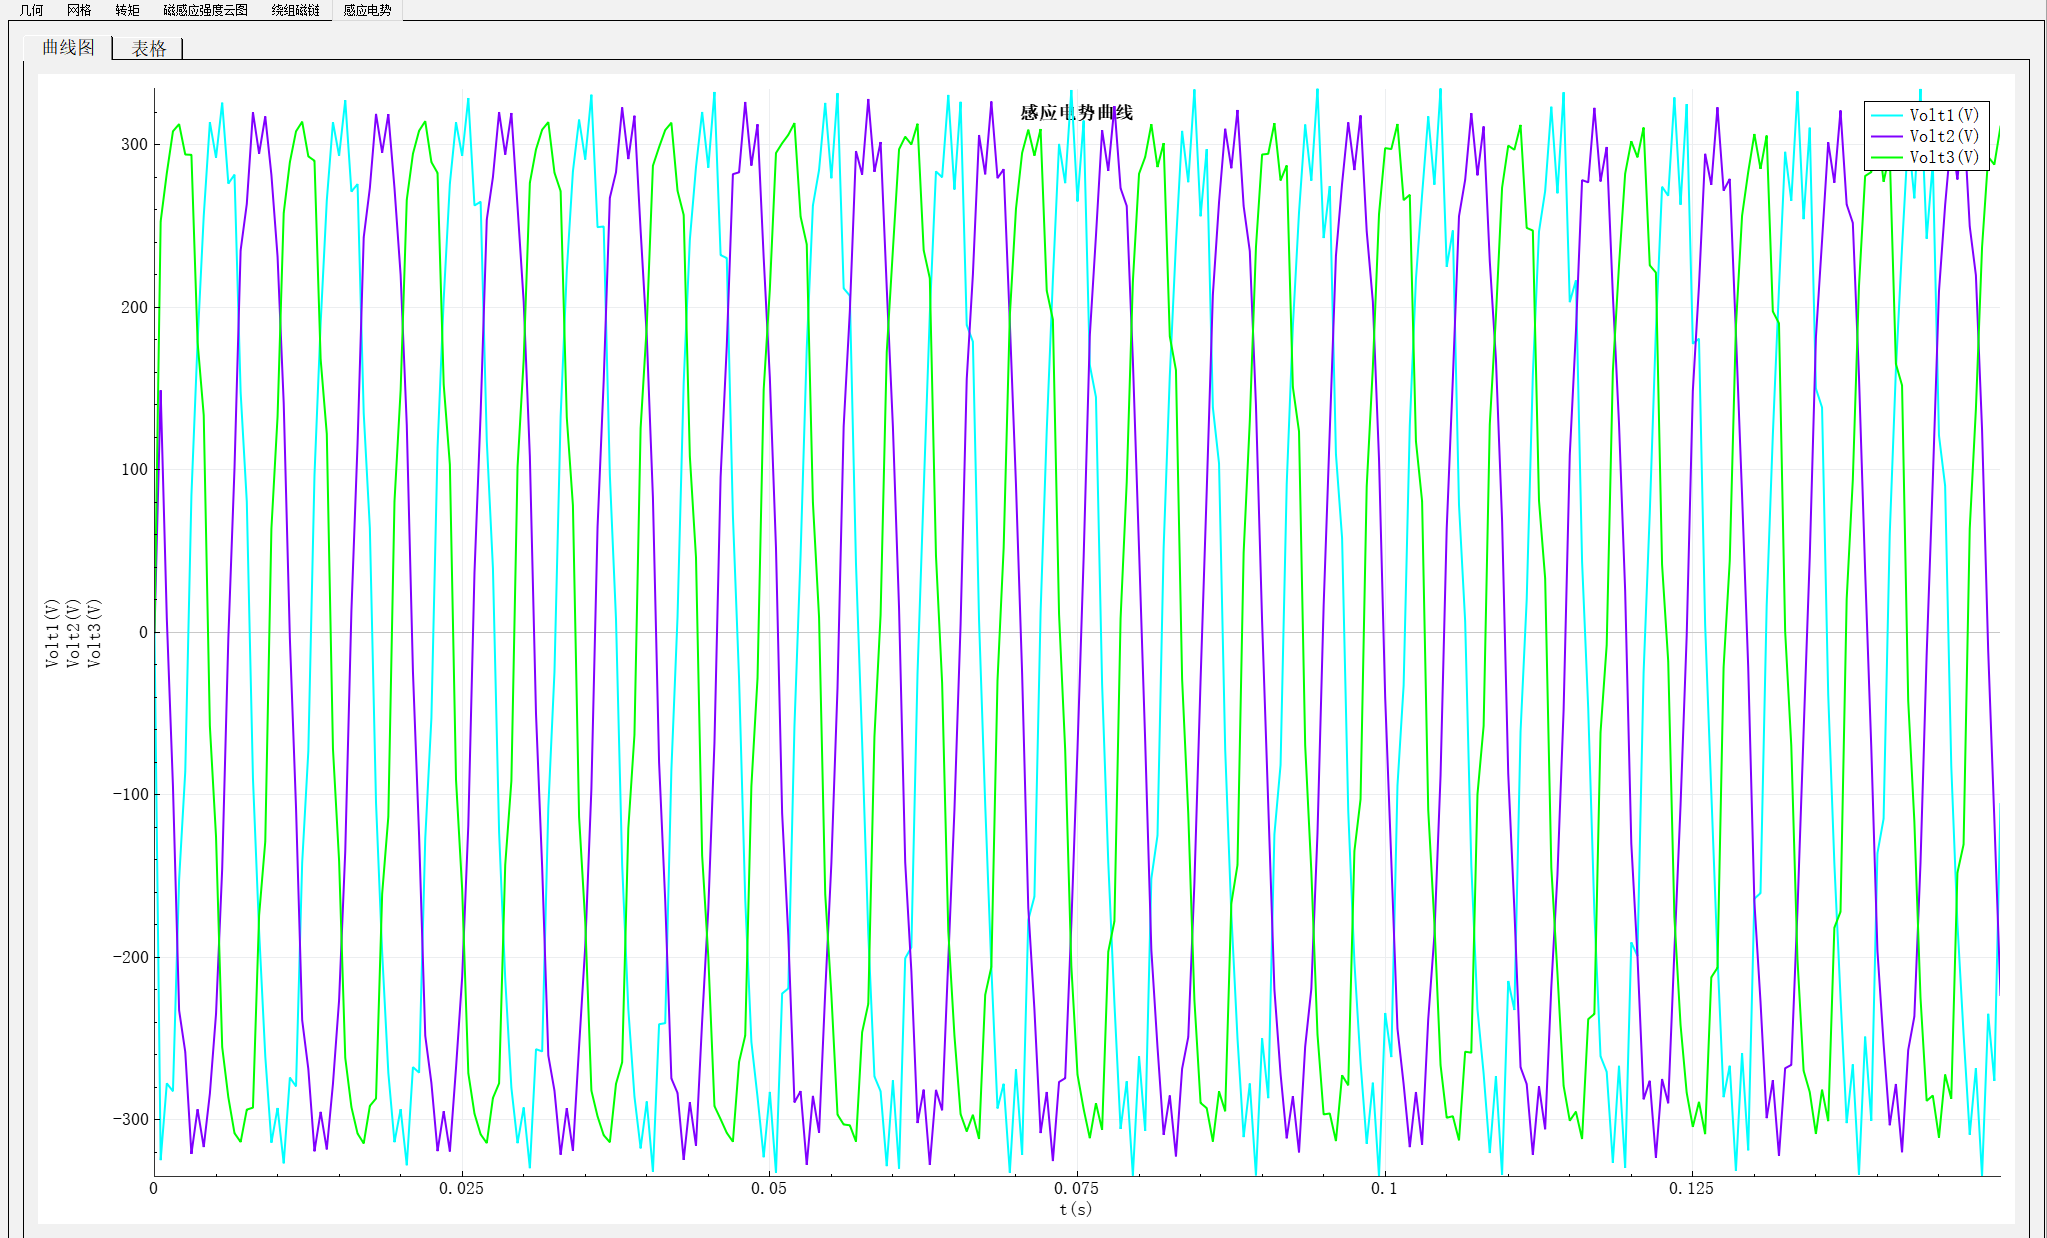Switch to 磁感应强度云图 tab
The image size is (2047, 1238).
coord(205,10)
